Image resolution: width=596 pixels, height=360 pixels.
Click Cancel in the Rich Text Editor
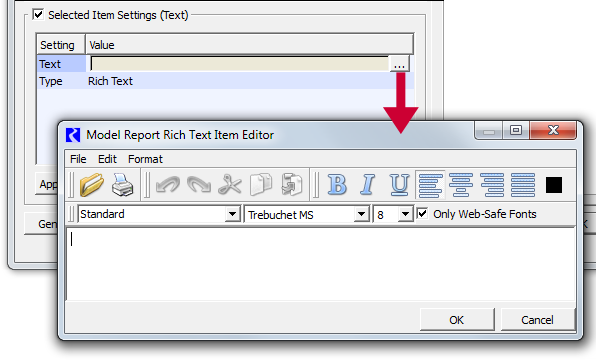(537, 320)
